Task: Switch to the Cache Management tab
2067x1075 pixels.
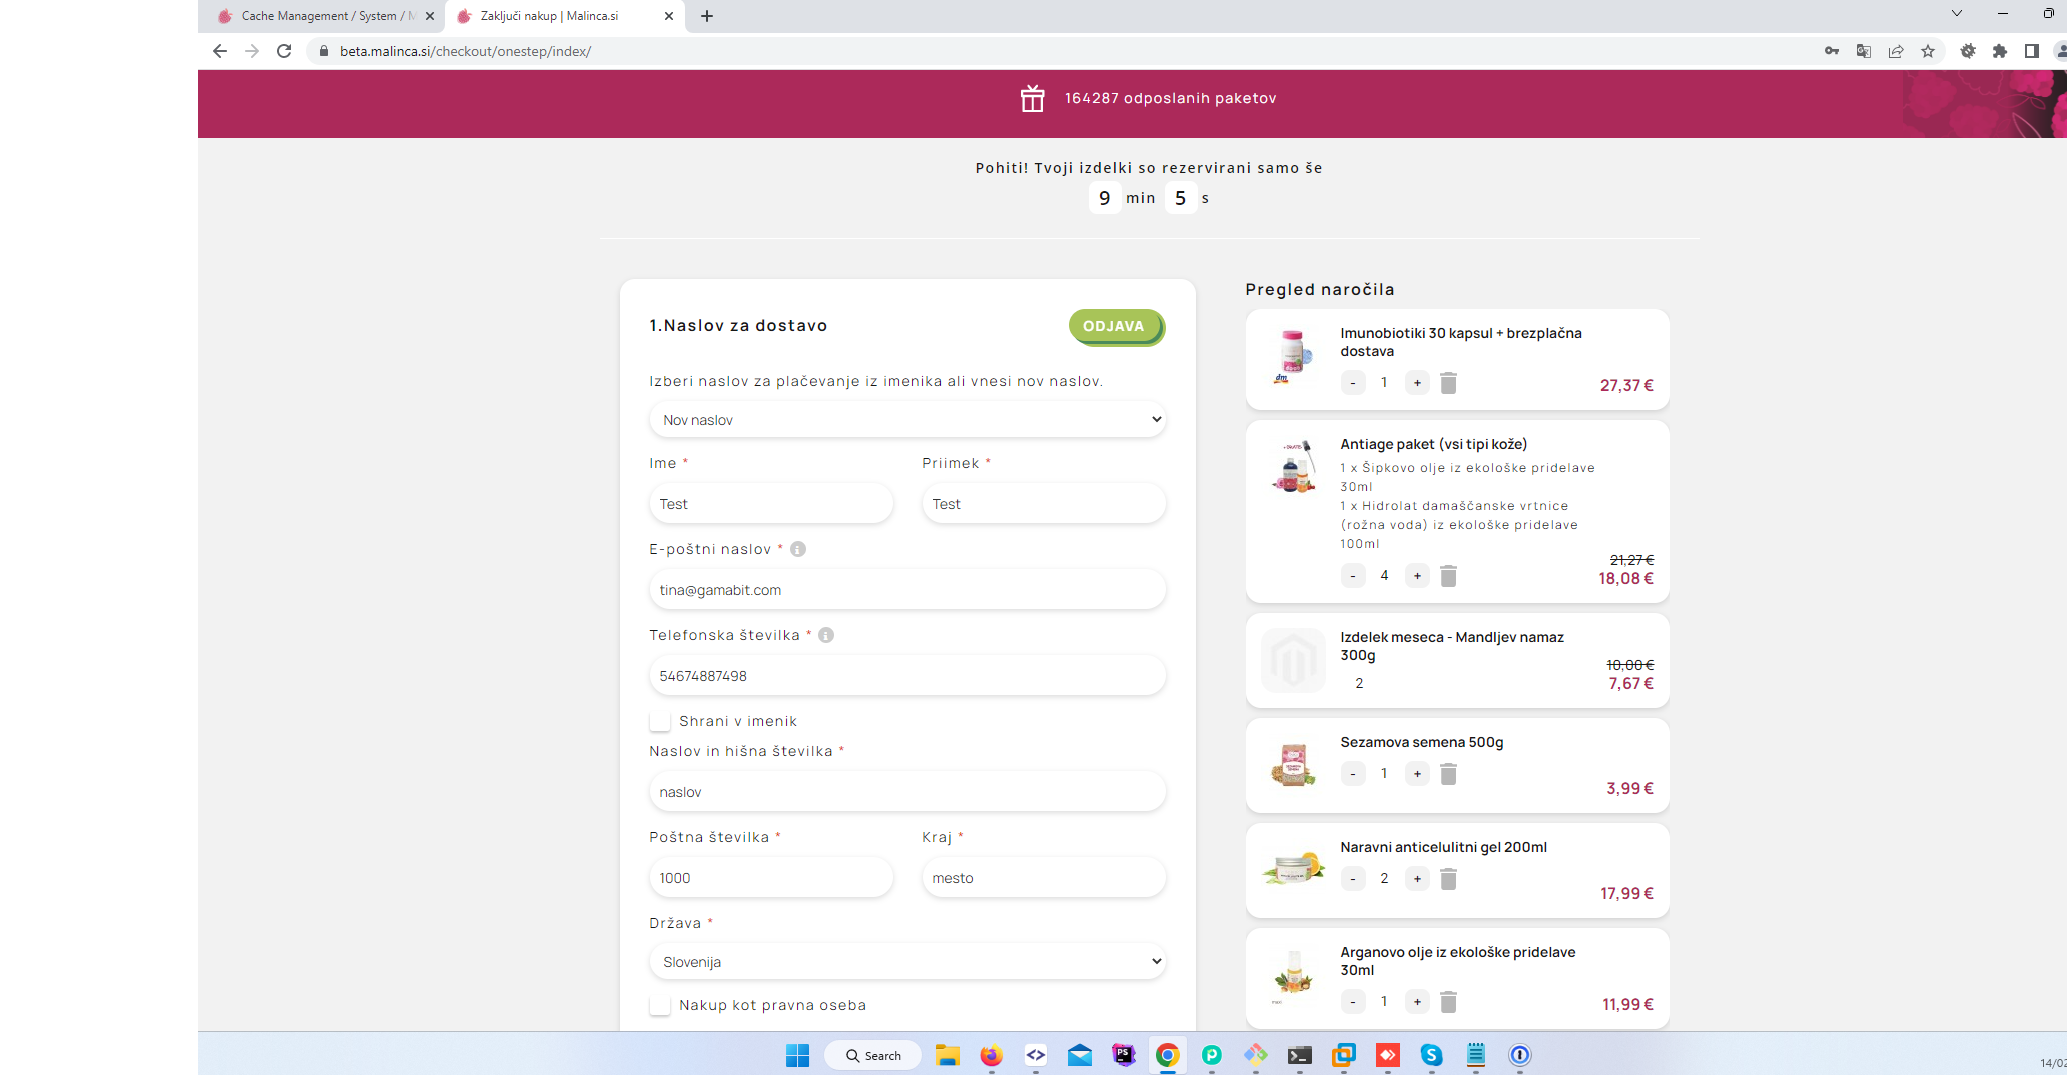Action: point(320,16)
